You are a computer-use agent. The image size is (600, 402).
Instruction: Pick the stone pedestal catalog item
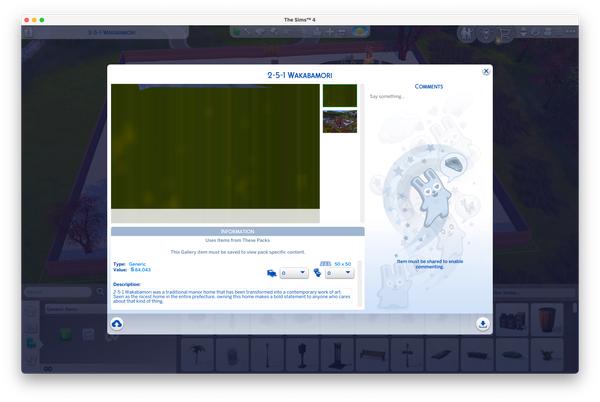(x=337, y=355)
